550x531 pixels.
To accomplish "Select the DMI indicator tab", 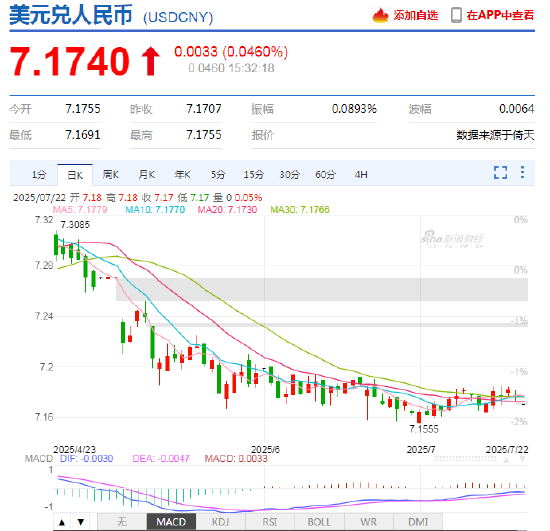I will point(418,522).
